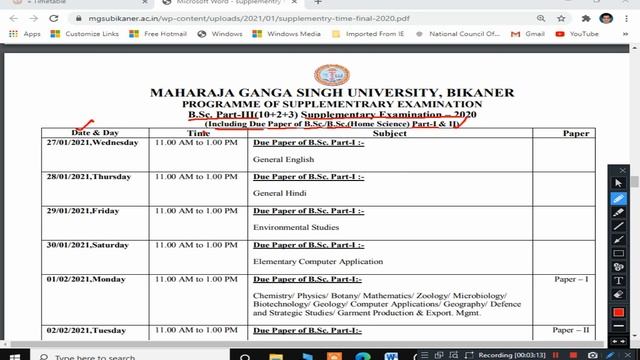Viewport: 640px width, 360px height.
Task: Go forward in browser history
Action: 33,19
